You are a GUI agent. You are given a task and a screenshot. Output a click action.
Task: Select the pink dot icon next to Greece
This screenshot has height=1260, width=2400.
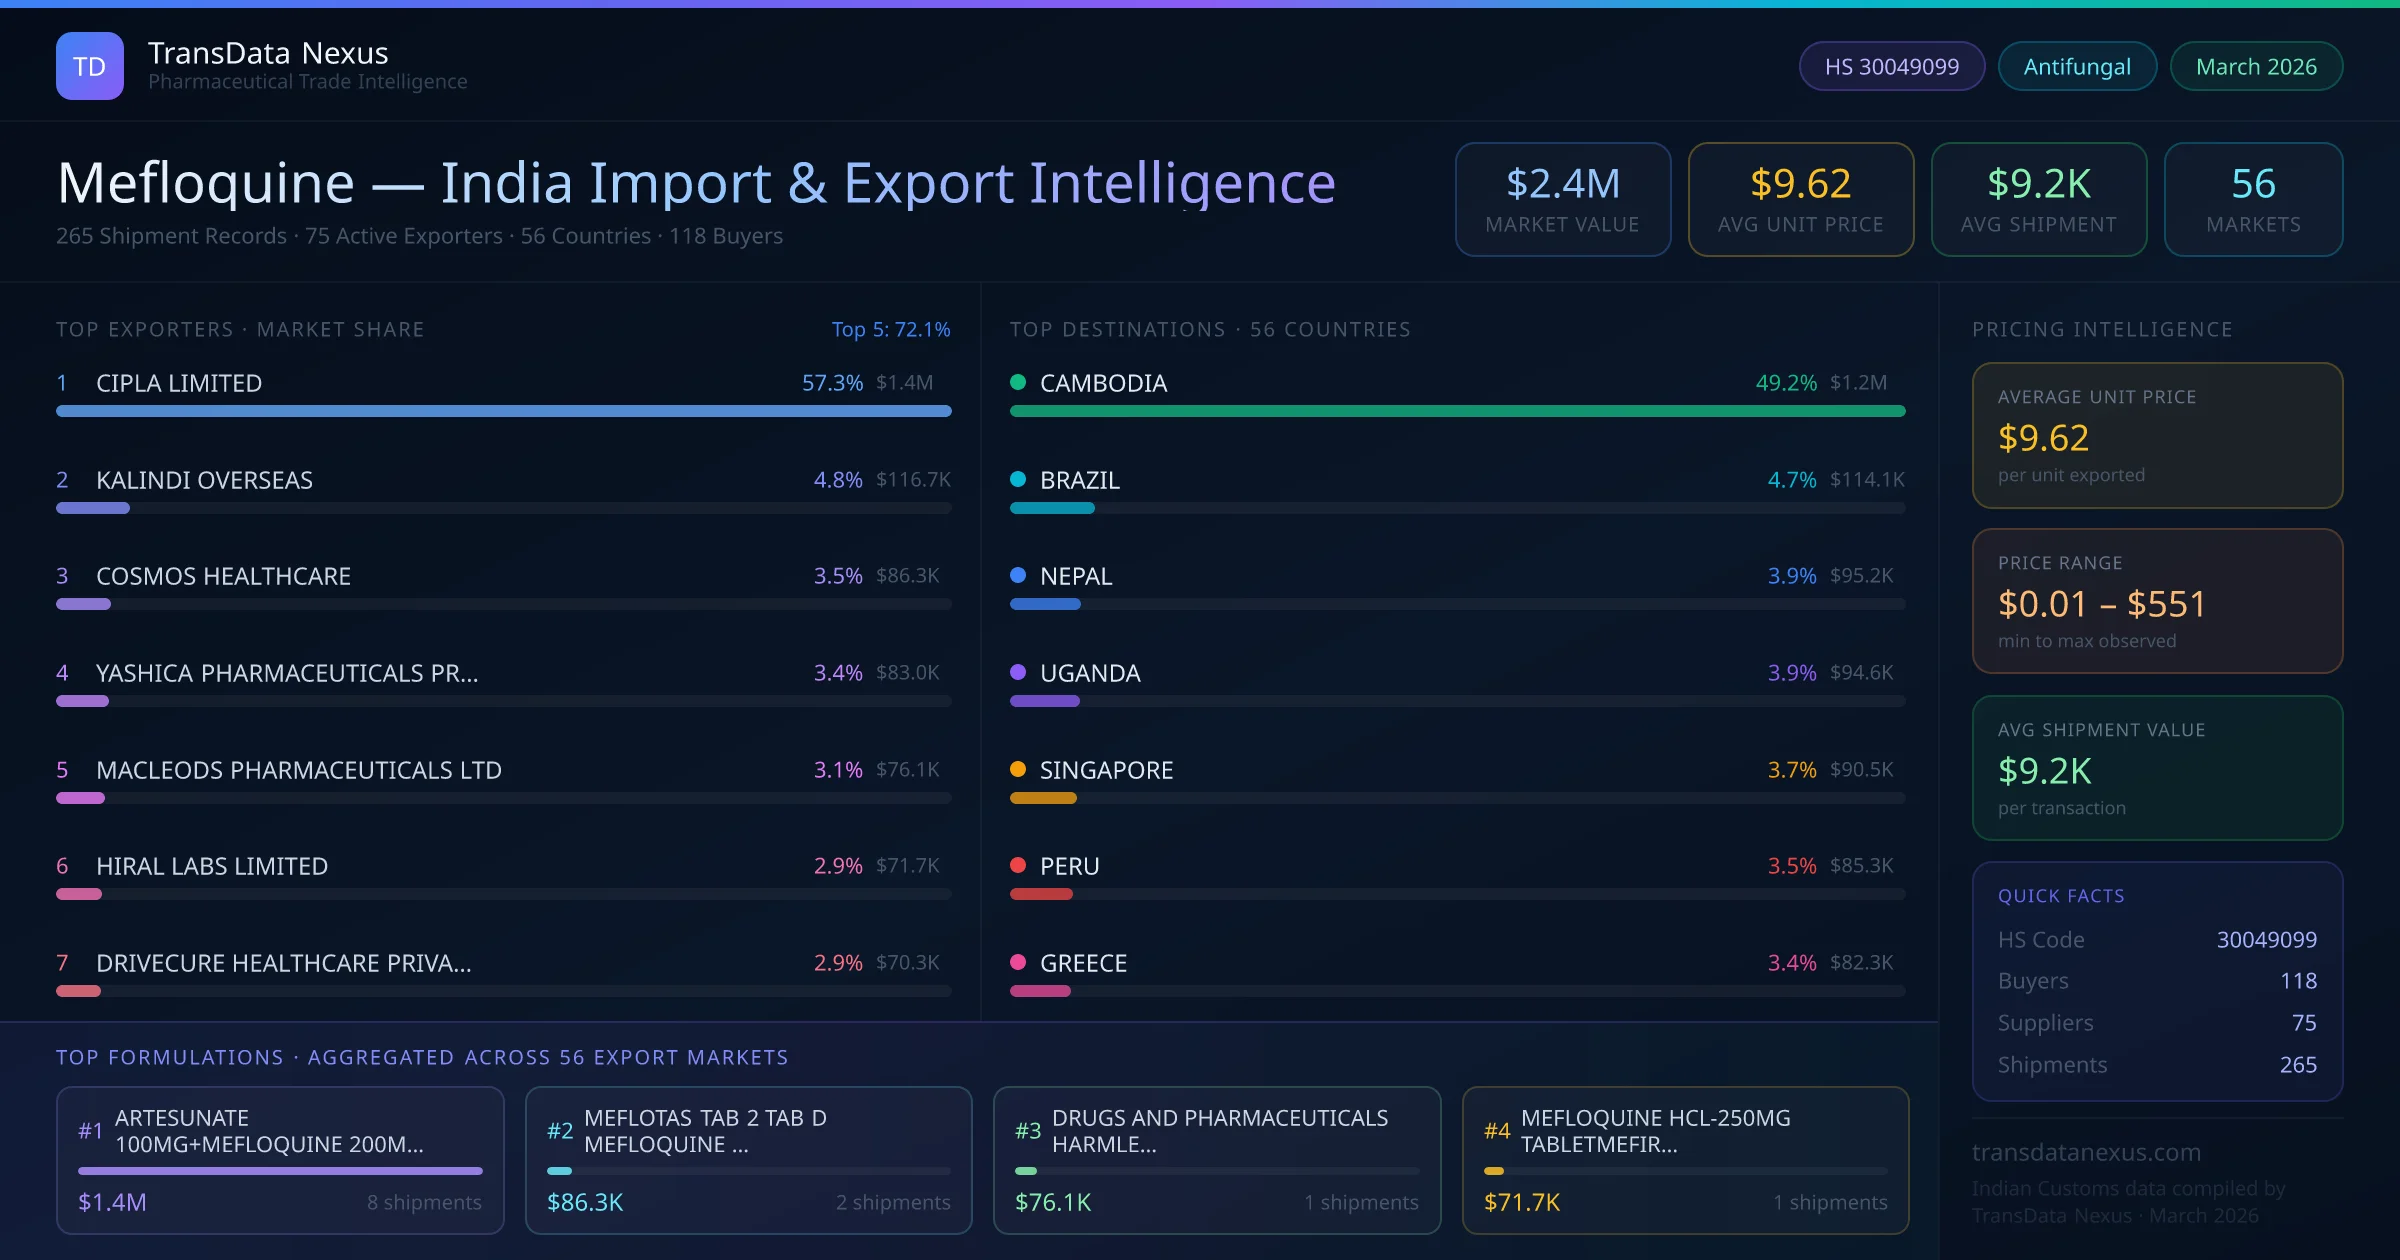(x=1019, y=963)
